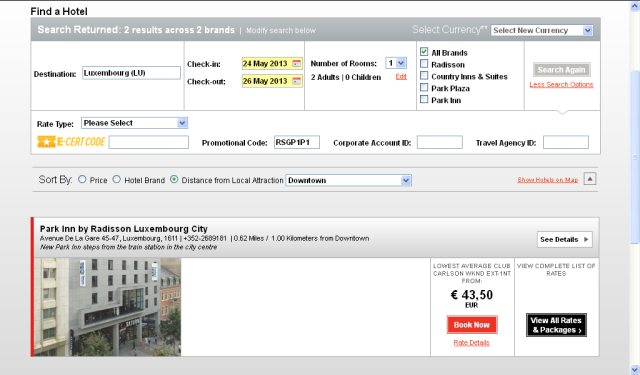The width and height of the screenshot is (640, 375).
Task: Select Distance from Local Attraction sorting
Action: tap(174, 179)
